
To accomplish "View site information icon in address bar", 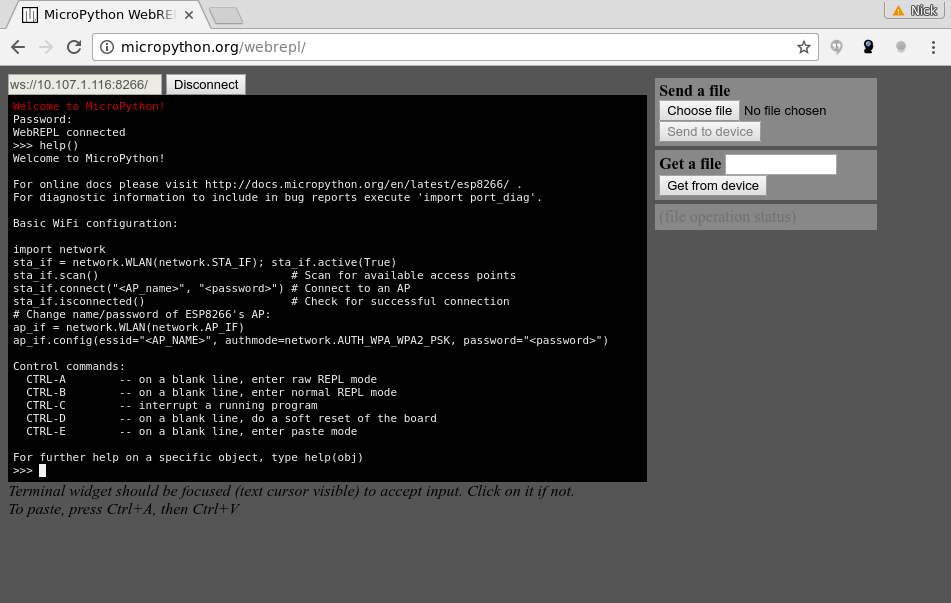I will point(107,47).
